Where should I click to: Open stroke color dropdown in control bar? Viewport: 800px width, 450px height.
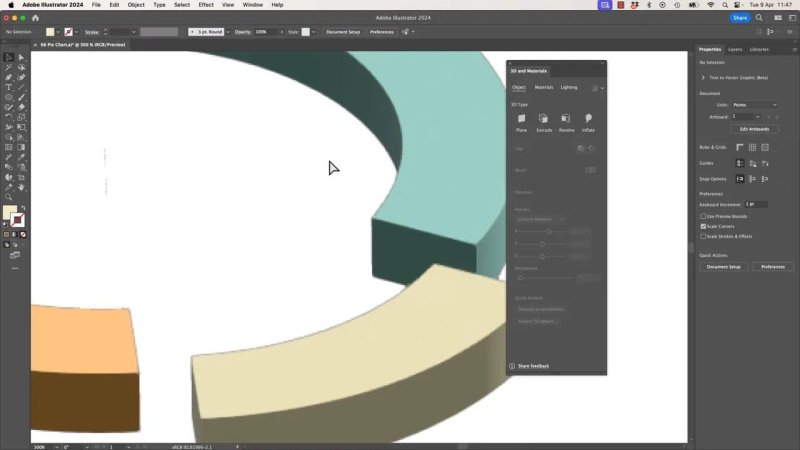click(76, 32)
